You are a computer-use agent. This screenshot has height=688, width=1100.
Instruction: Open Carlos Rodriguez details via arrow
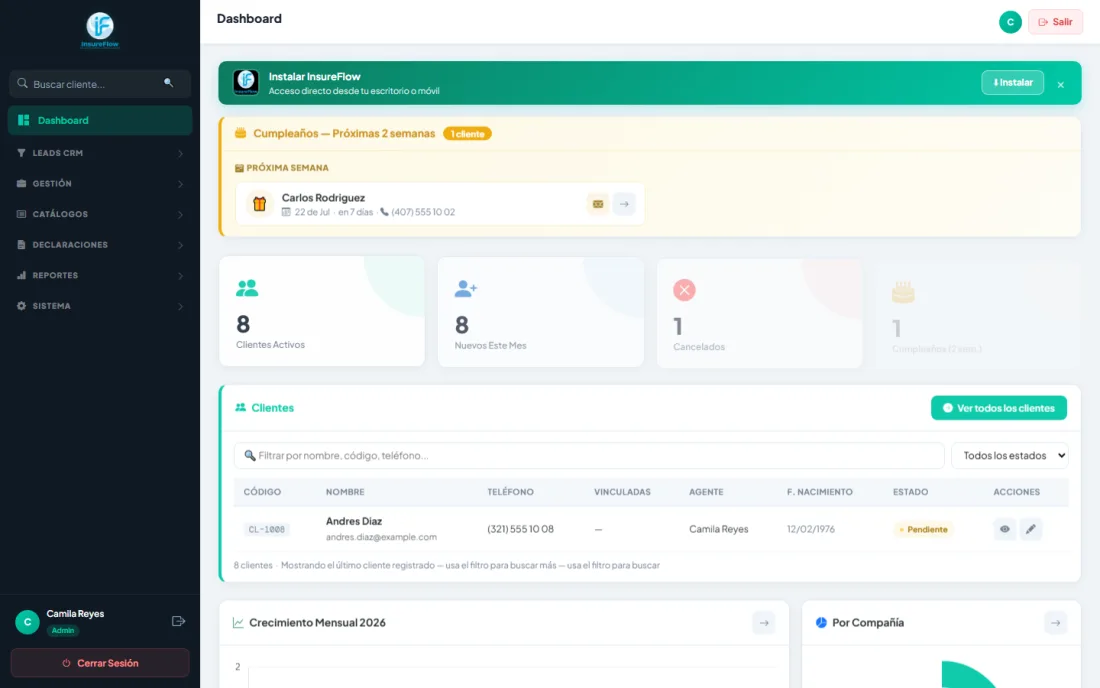coord(624,204)
